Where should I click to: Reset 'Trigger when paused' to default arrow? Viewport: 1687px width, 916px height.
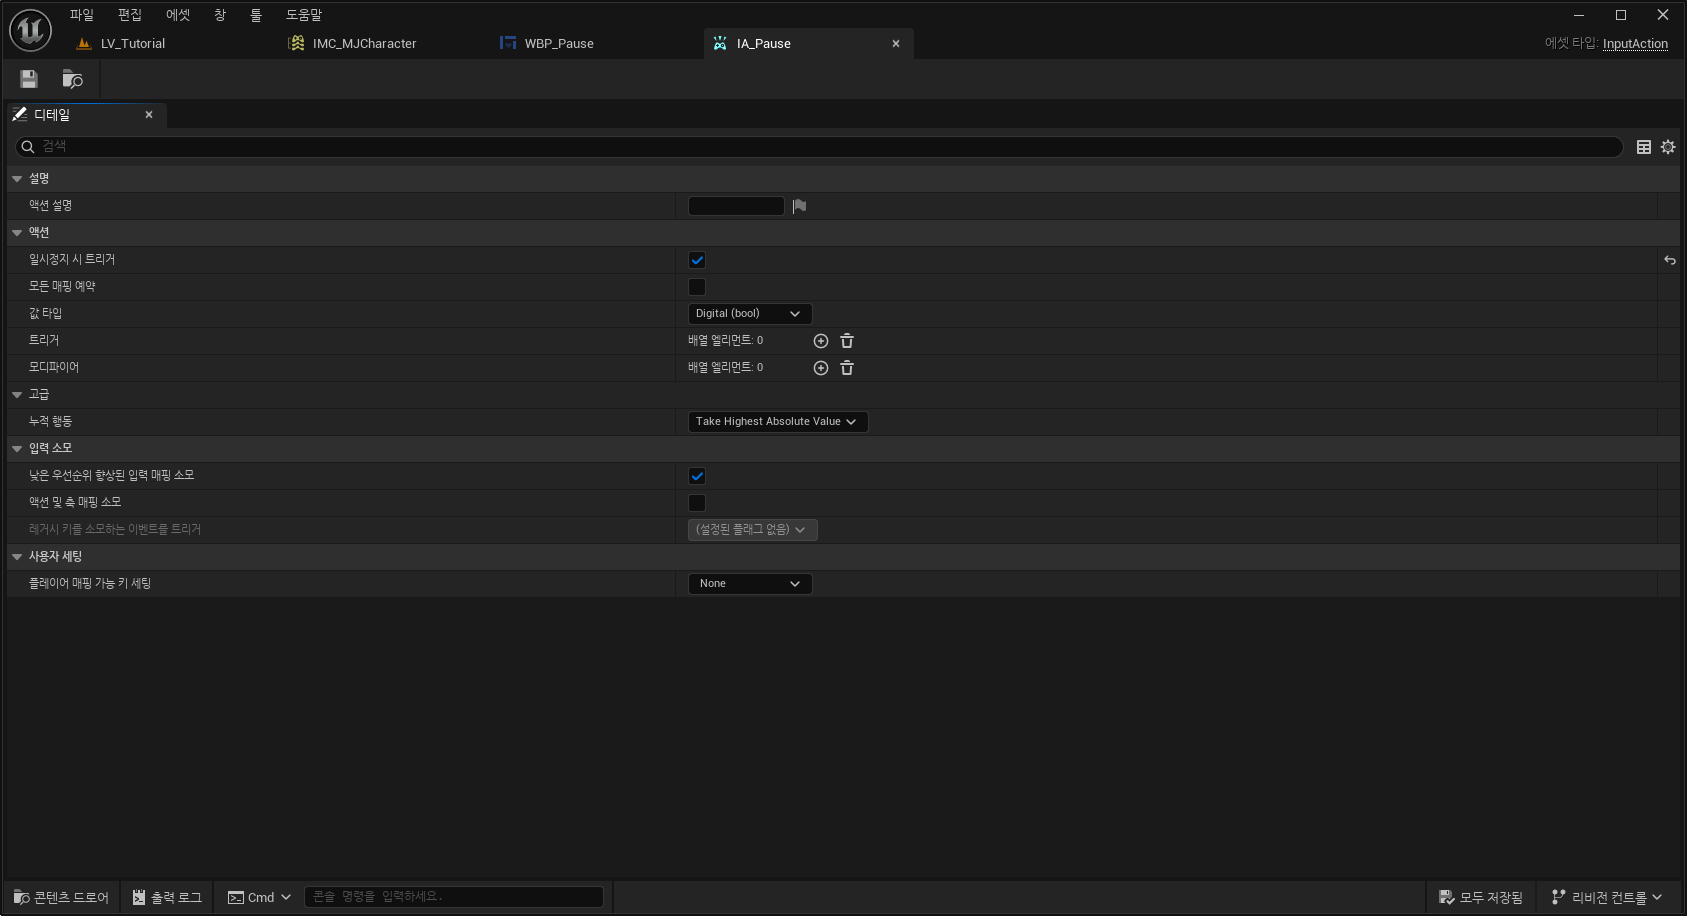[x=1669, y=260]
